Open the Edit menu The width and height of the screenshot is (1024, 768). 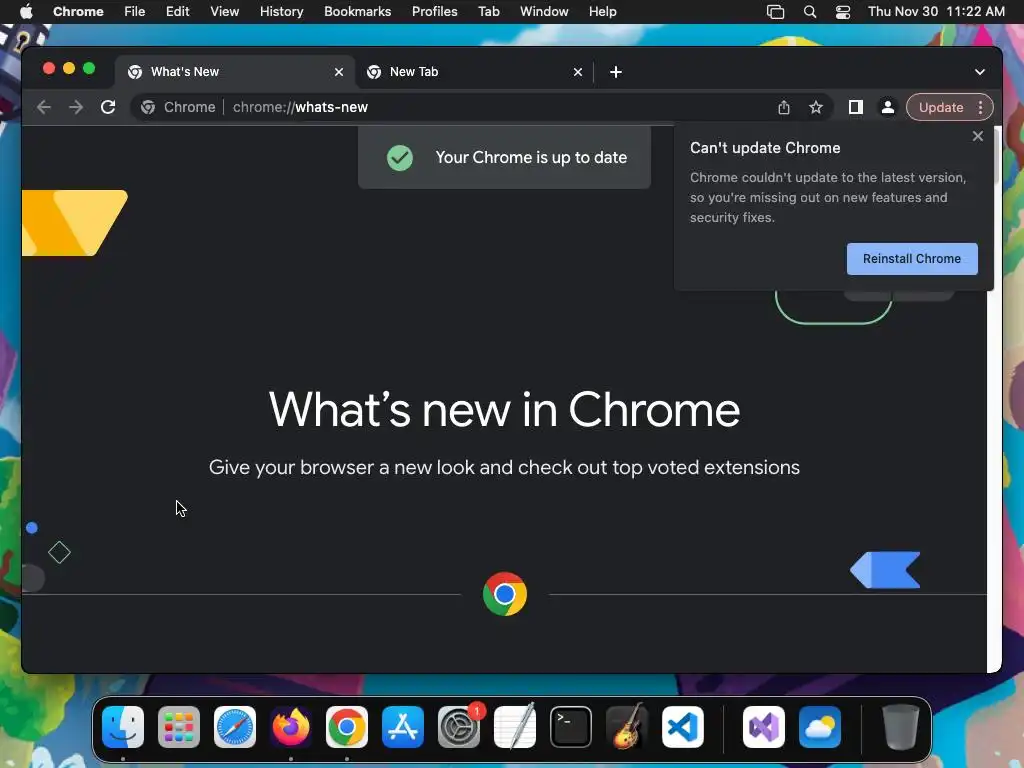pyautogui.click(x=177, y=11)
